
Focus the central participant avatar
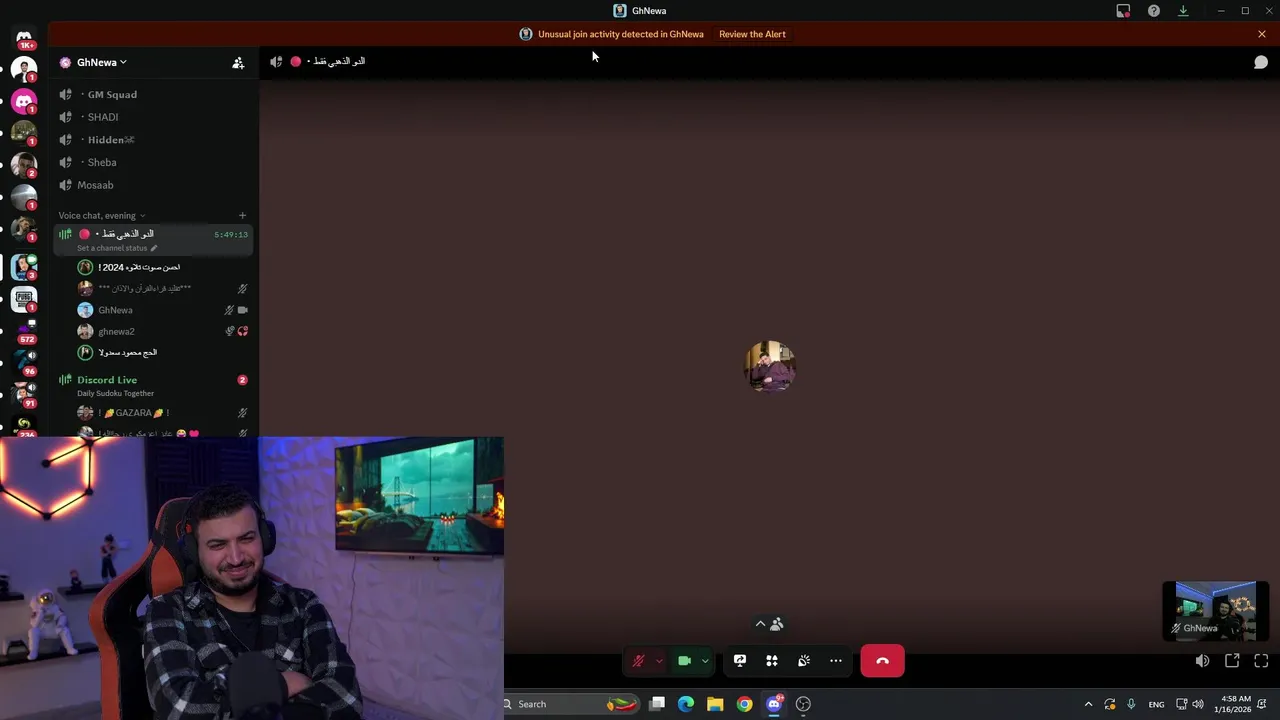pos(770,367)
